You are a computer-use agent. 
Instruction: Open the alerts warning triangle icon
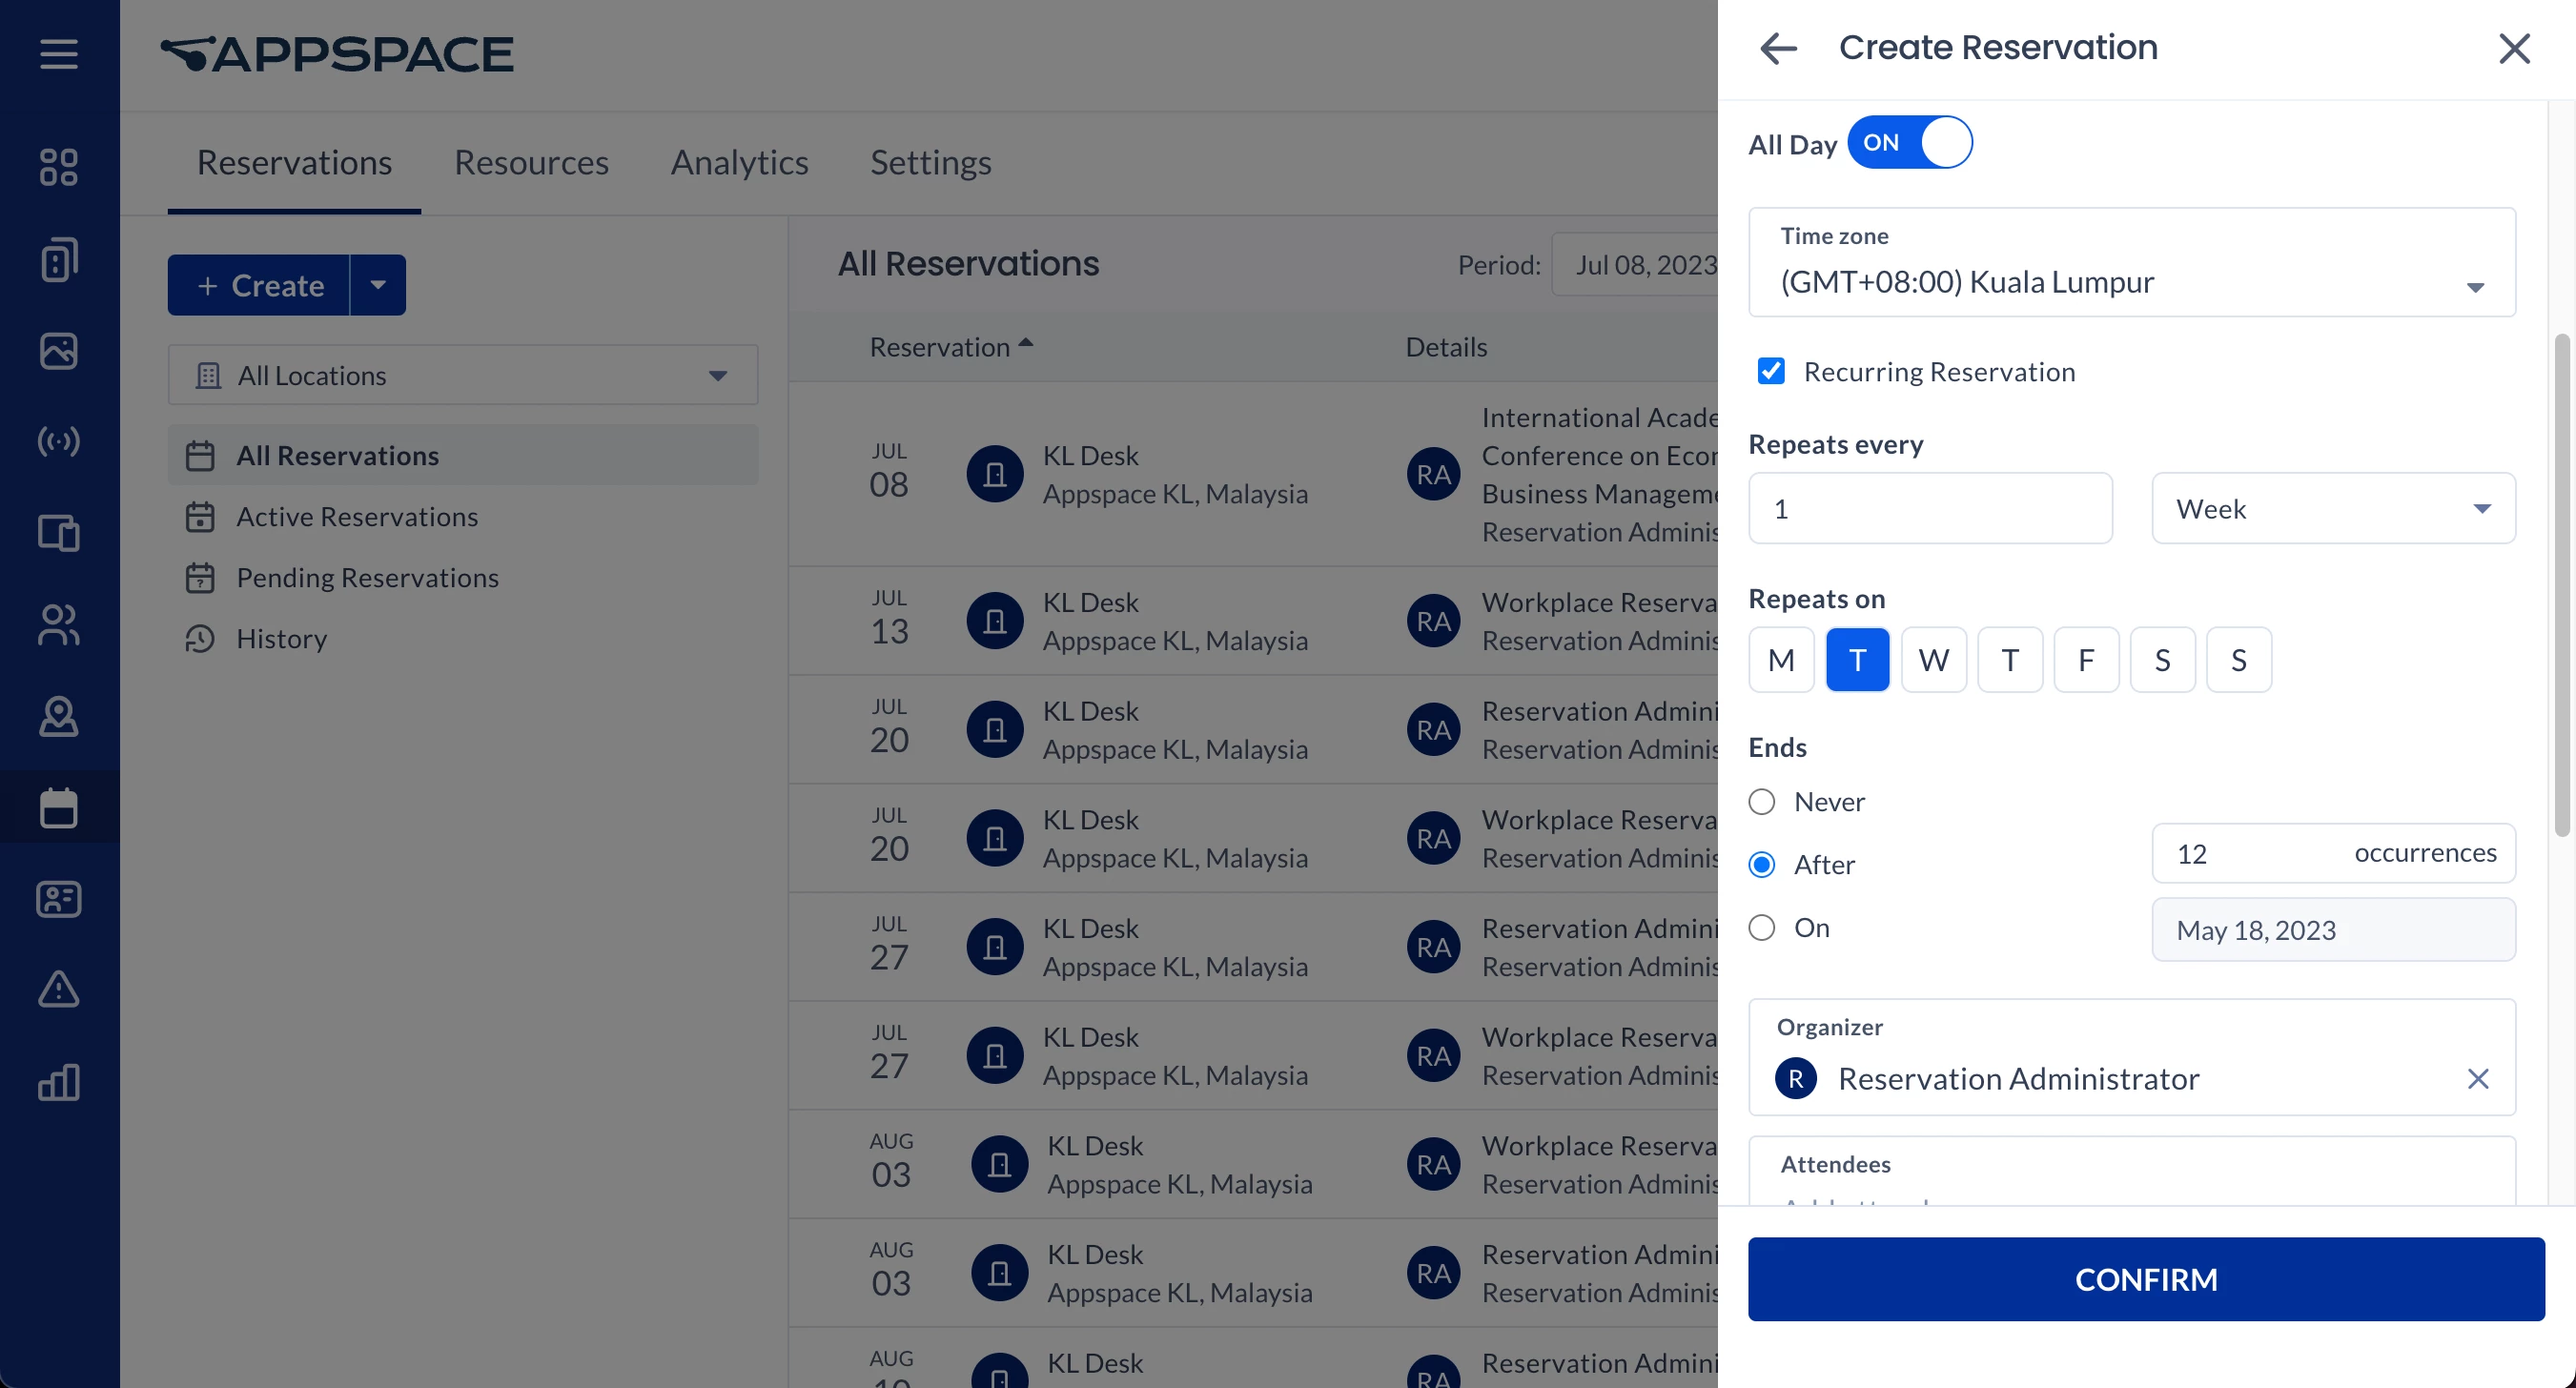pyautogui.click(x=58, y=989)
